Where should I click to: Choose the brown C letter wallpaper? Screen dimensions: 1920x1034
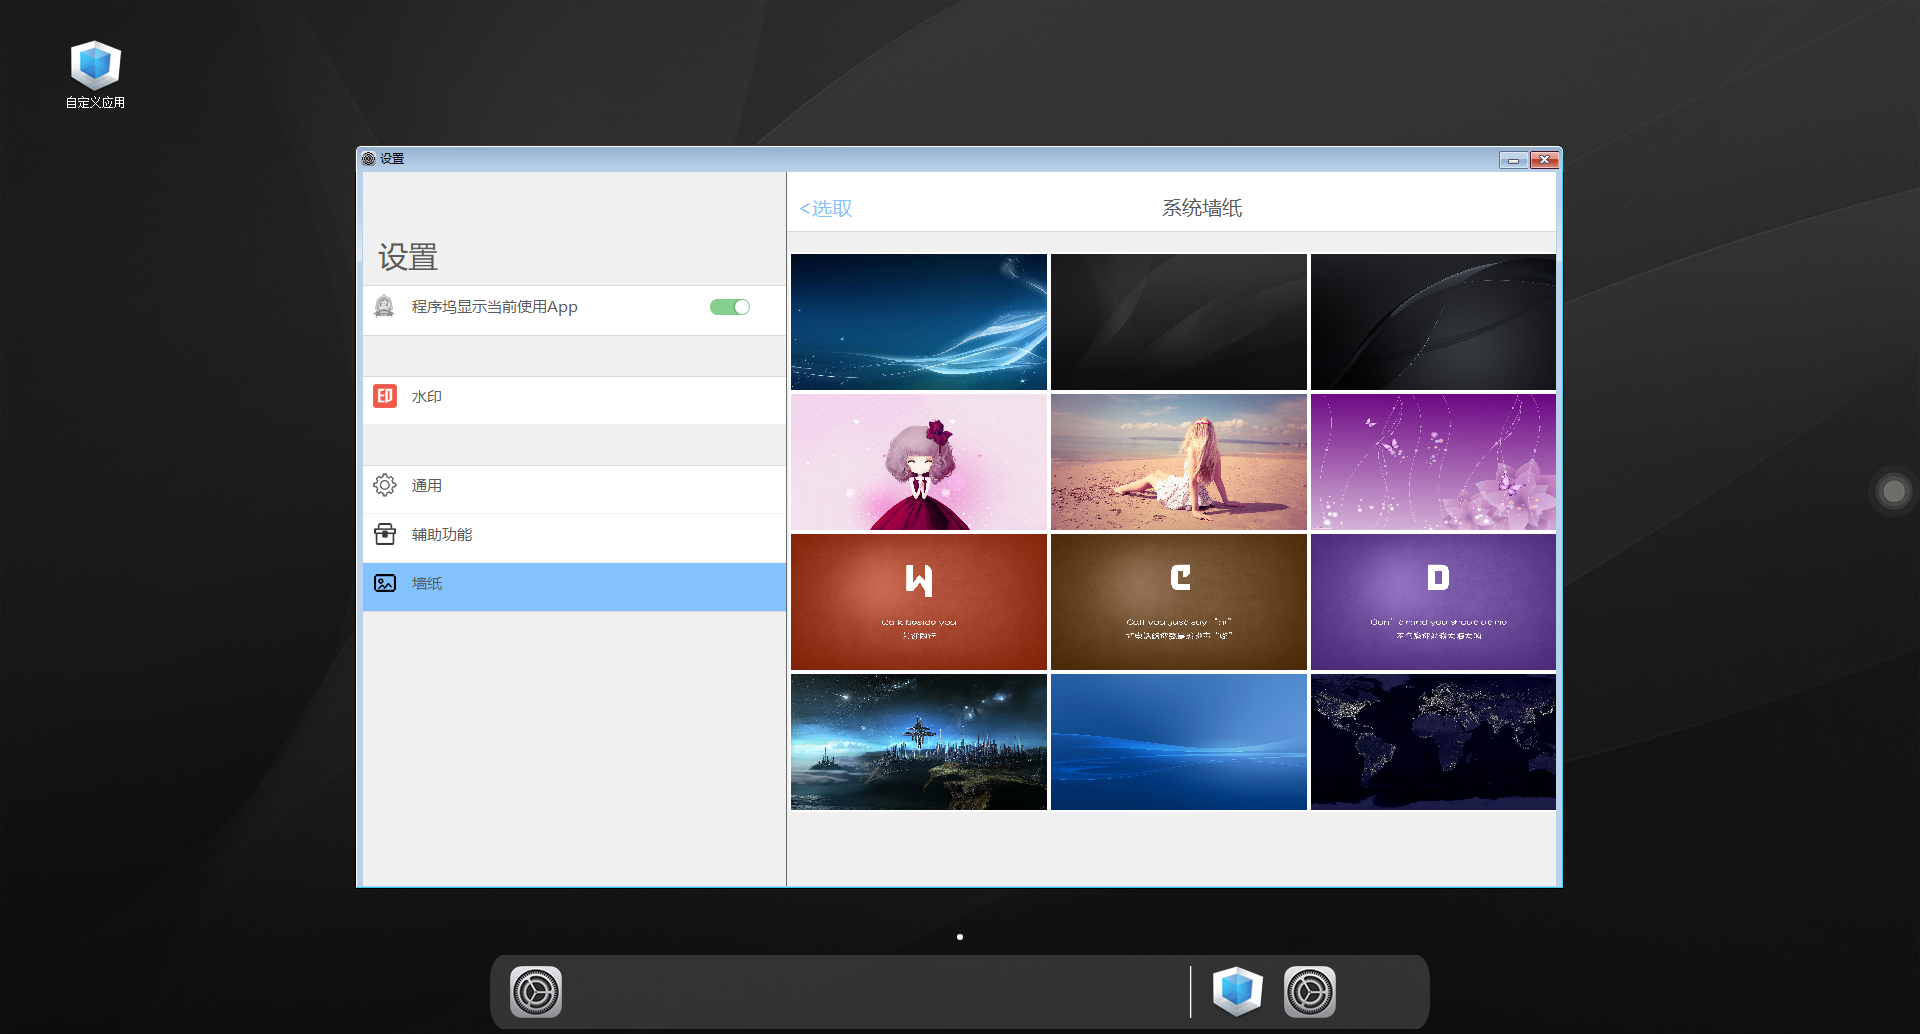[x=1179, y=602]
